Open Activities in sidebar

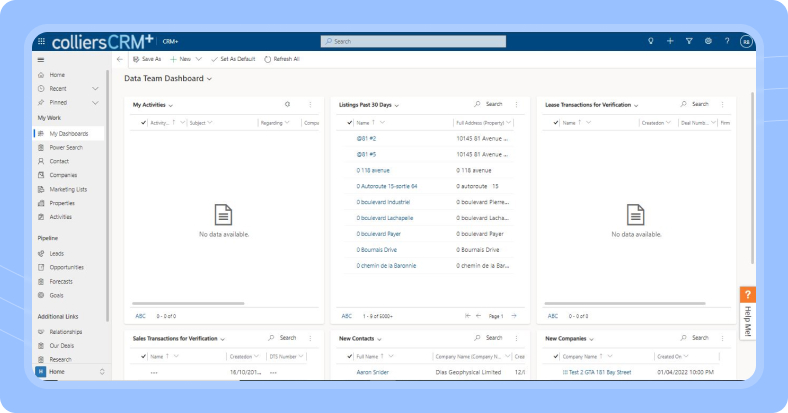(x=60, y=217)
